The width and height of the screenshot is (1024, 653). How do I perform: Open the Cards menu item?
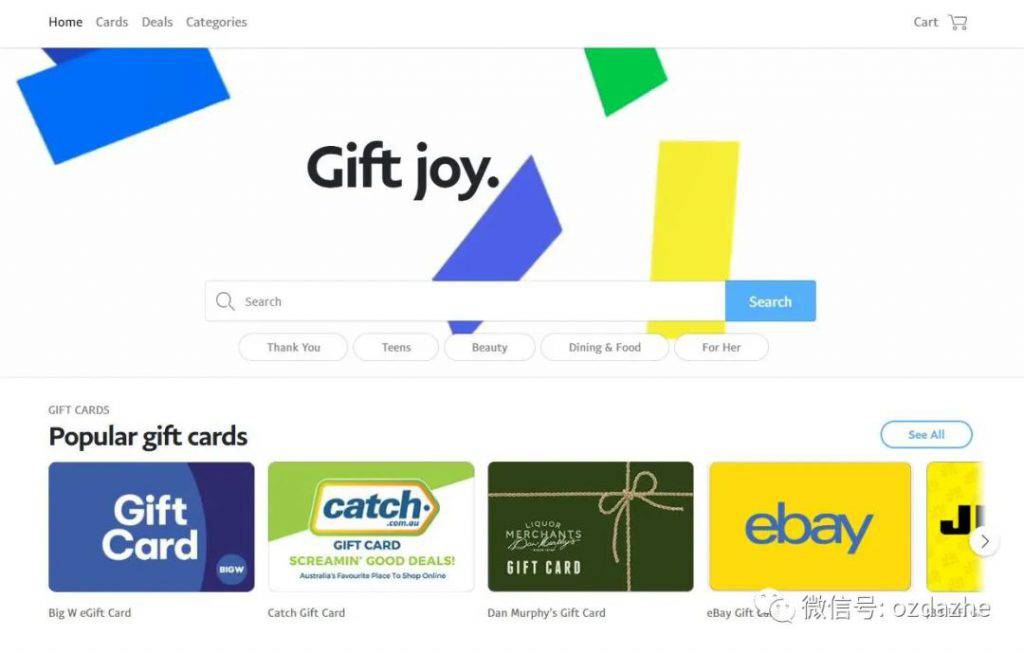tap(112, 22)
